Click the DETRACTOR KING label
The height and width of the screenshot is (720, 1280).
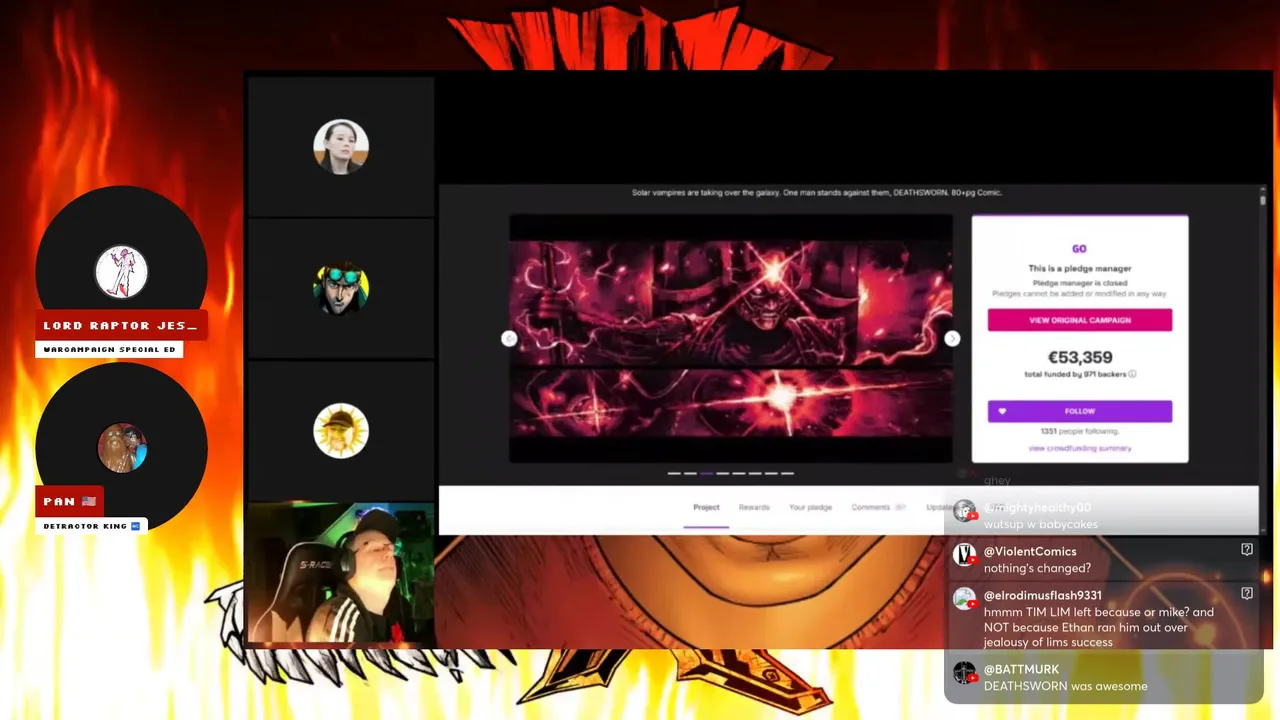92,526
